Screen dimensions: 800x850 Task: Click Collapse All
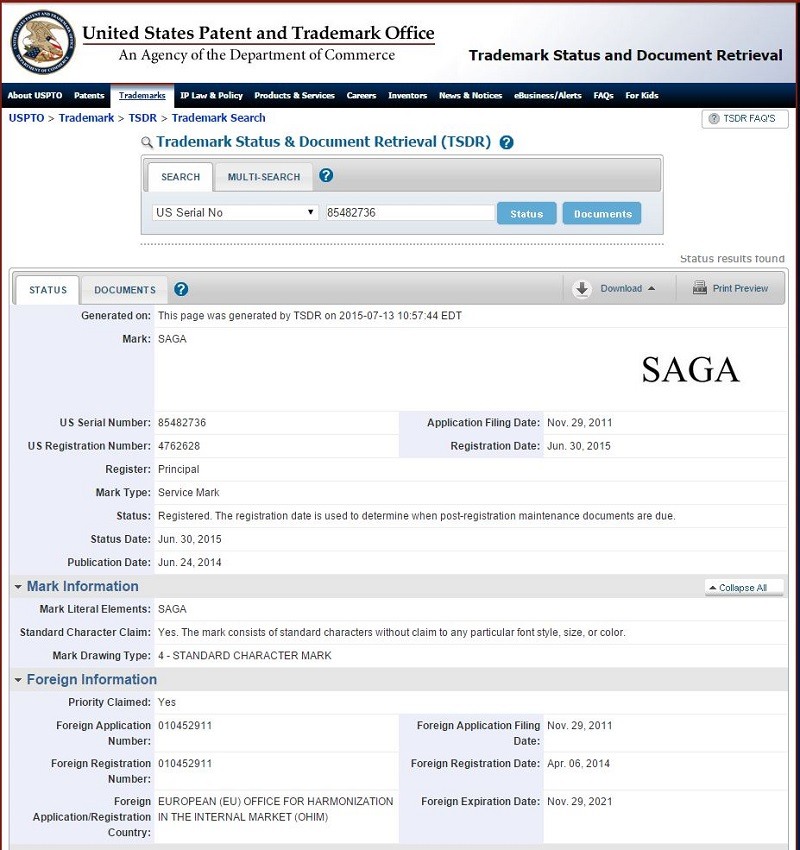pyautogui.click(x=744, y=588)
